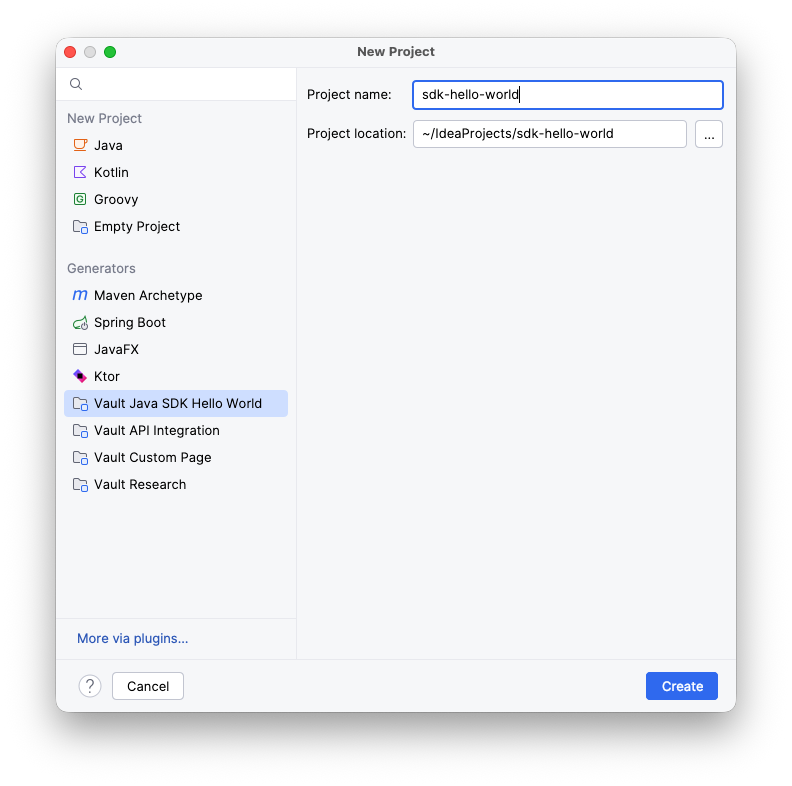Click the green zoom window button
Viewport: 792px width, 786px height.
[110, 52]
